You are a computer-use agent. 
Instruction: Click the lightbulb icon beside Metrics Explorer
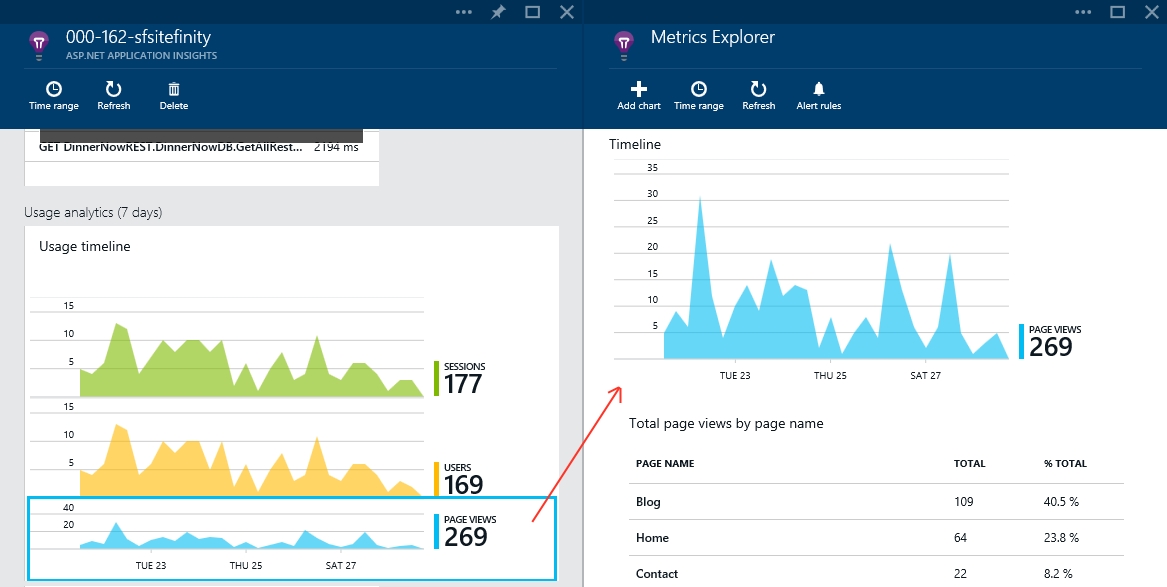[624, 44]
